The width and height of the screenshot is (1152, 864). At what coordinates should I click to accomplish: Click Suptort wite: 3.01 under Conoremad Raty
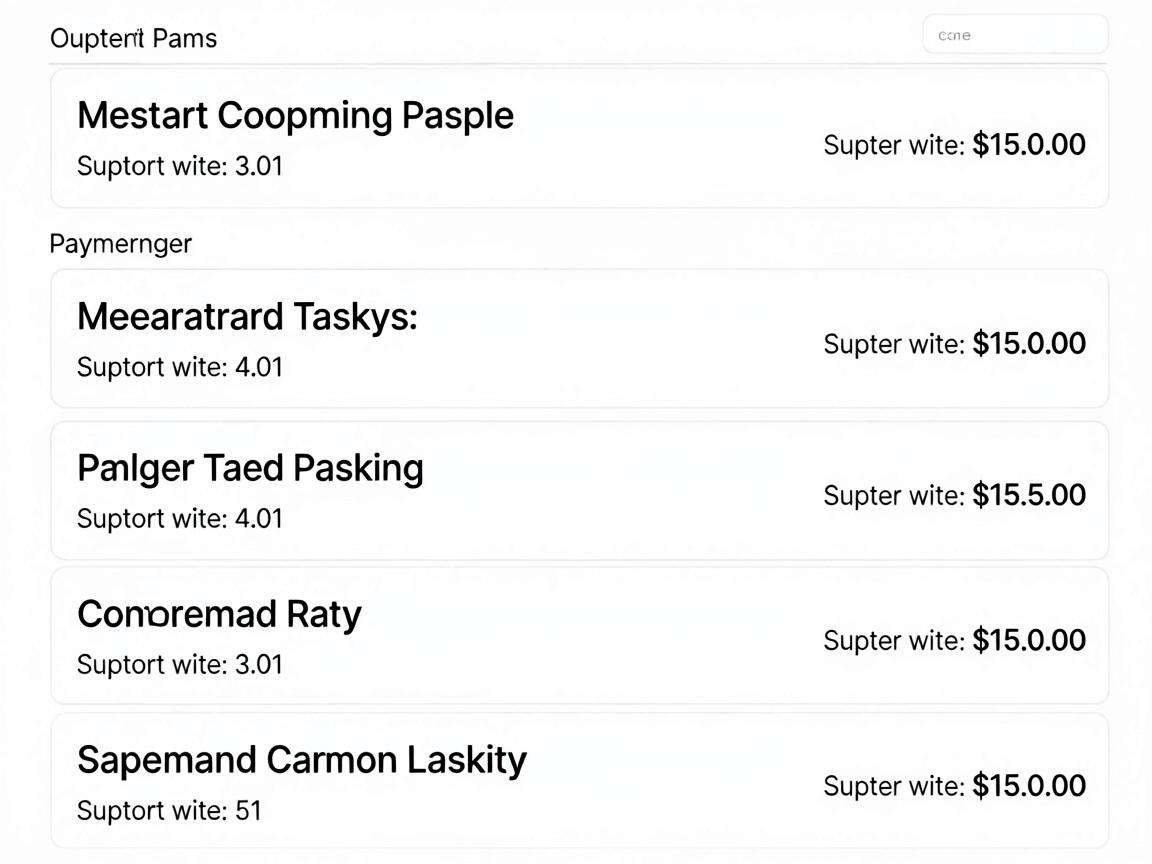(180, 664)
